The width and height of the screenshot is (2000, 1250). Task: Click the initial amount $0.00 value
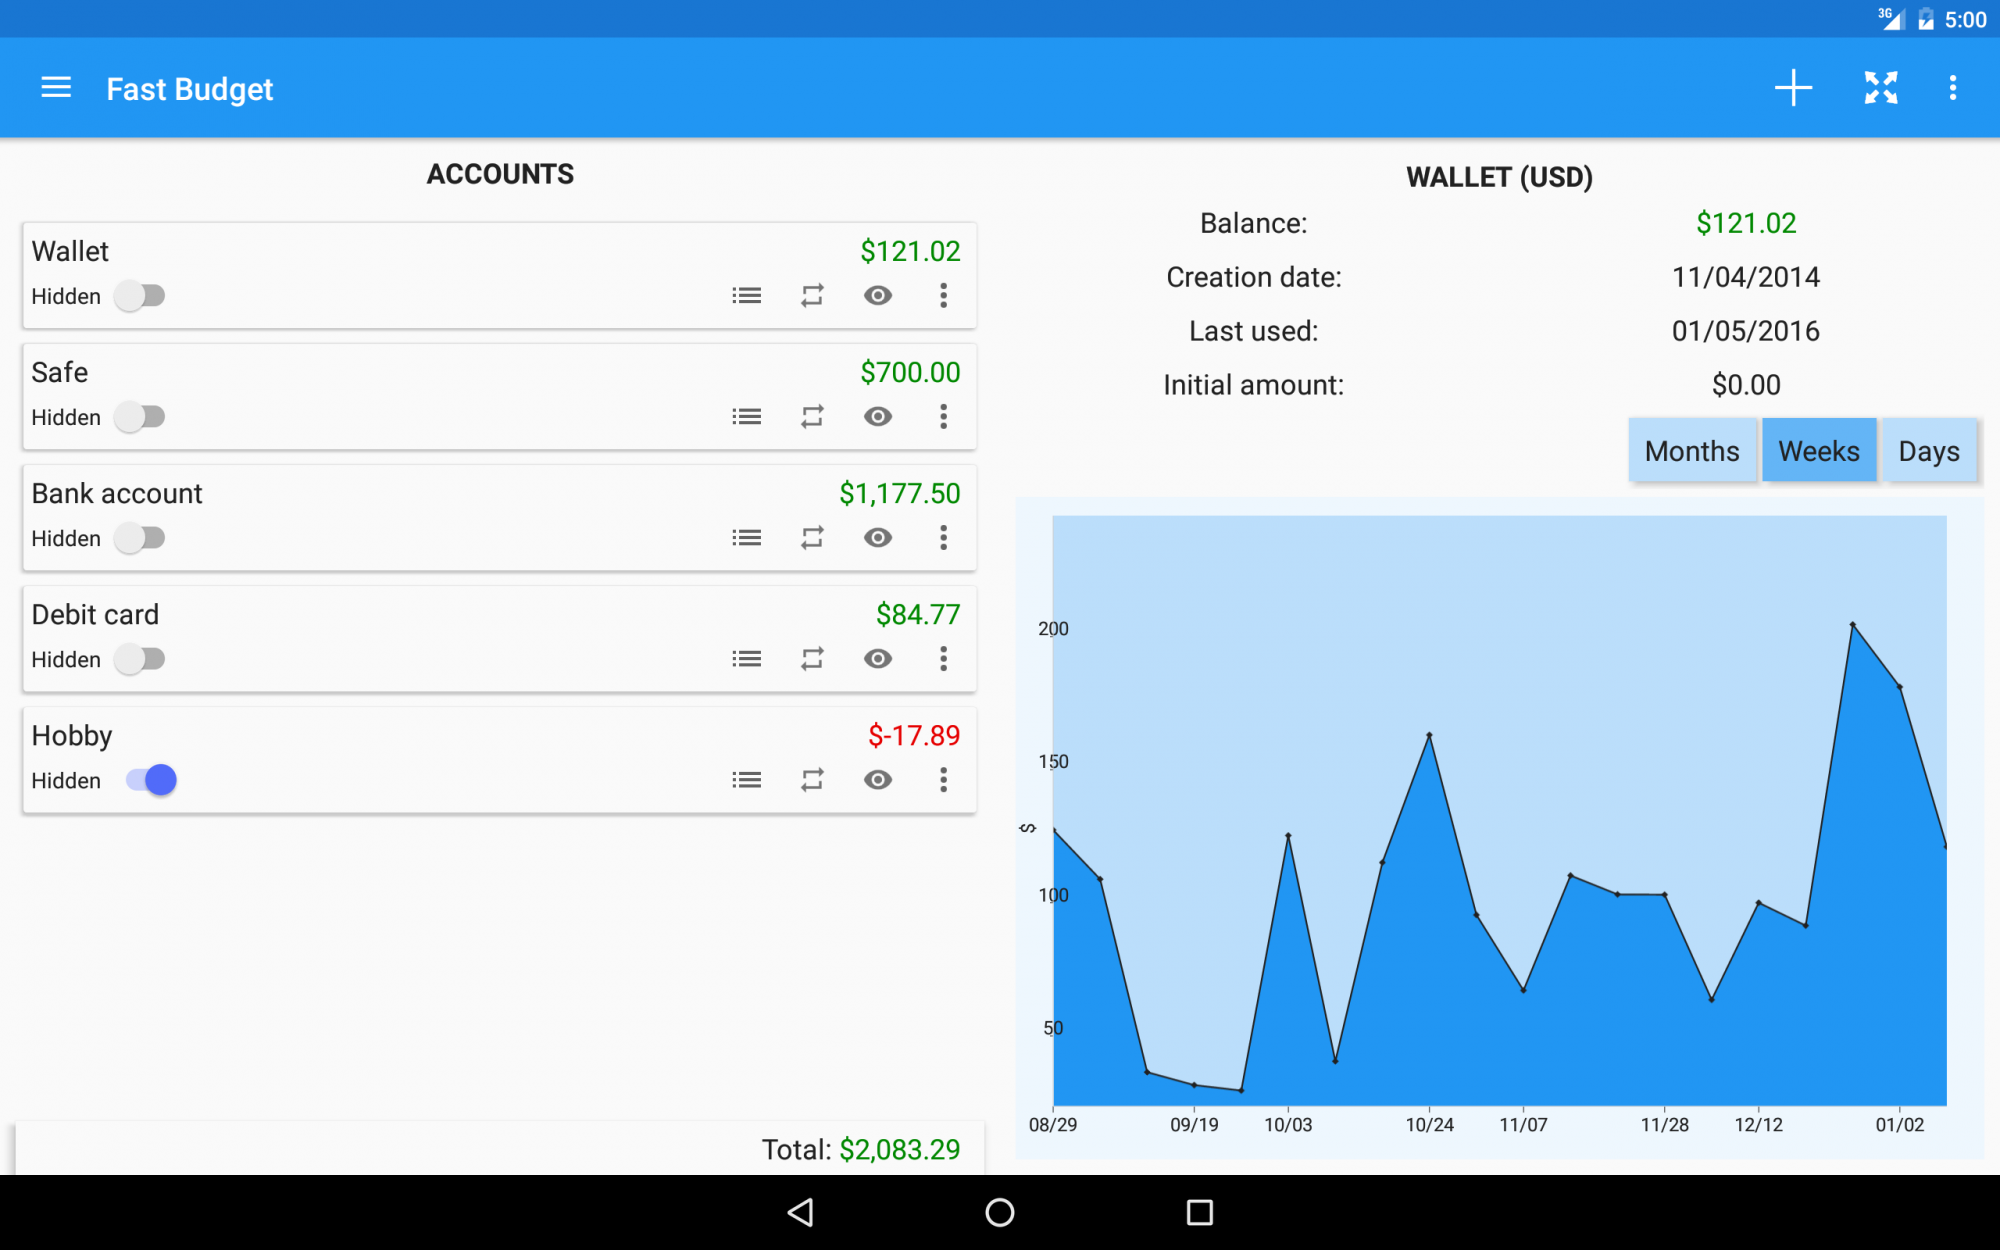click(1746, 385)
